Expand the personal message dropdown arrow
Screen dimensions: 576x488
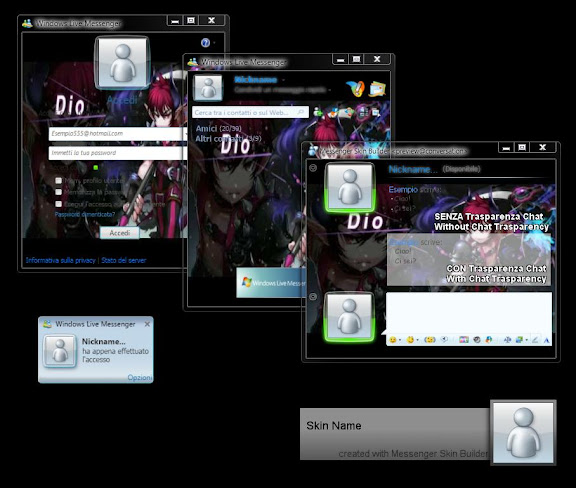click(330, 90)
